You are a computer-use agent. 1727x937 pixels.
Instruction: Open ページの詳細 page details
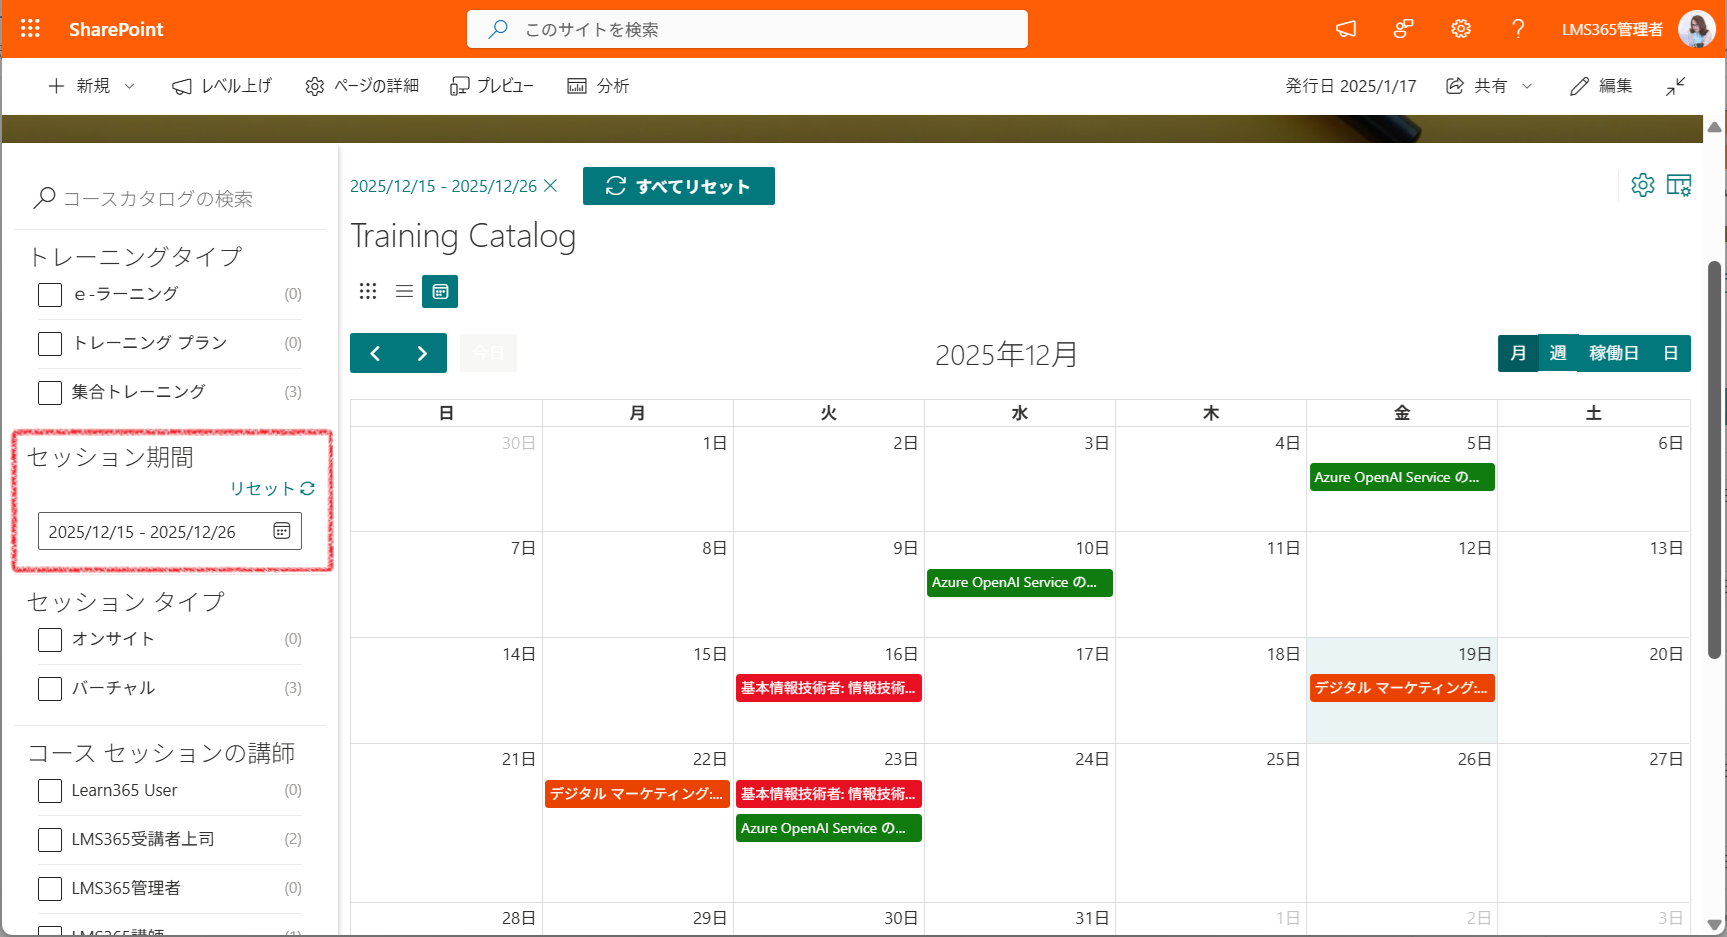pyautogui.click(x=362, y=86)
